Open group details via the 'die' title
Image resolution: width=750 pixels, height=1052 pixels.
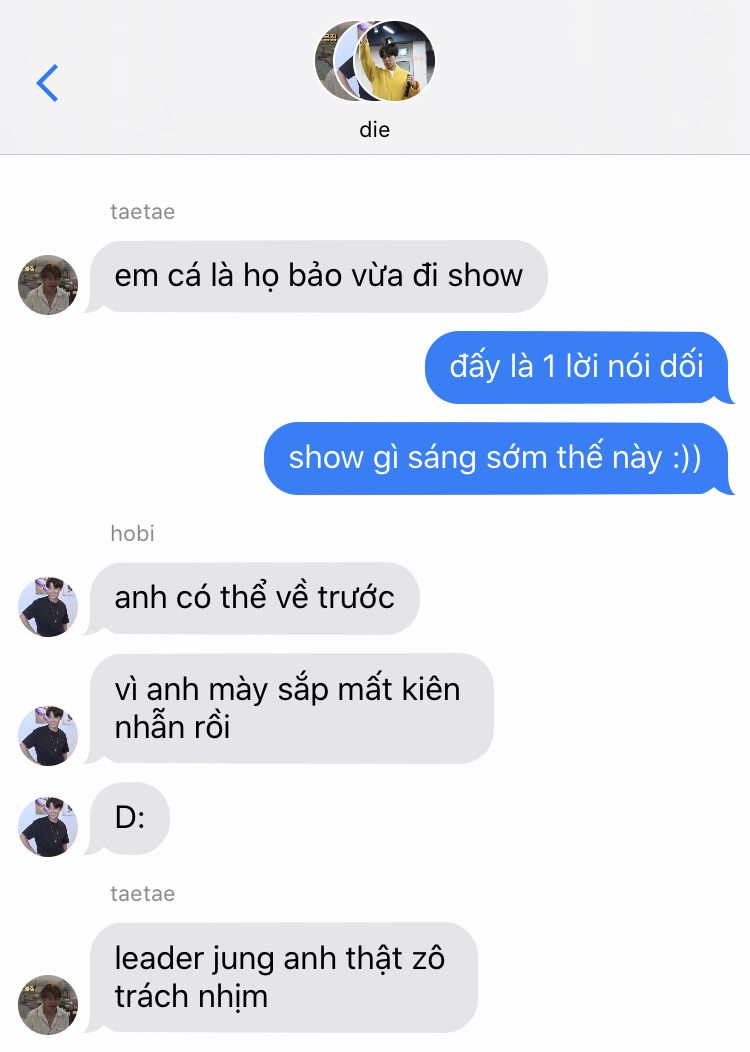pyautogui.click(x=374, y=129)
